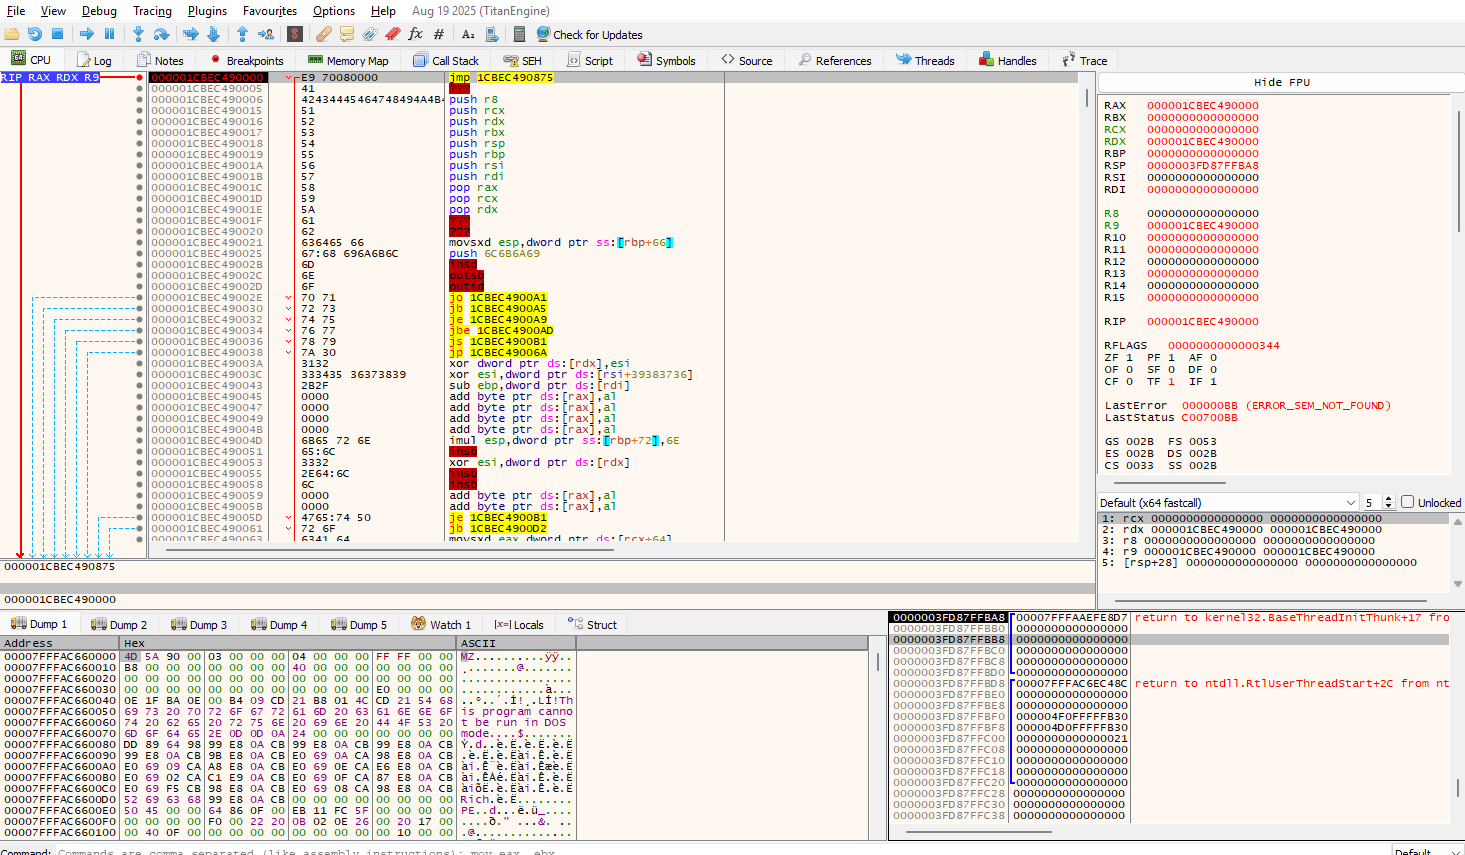The height and width of the screenshot is (855, 1465).
Task: Click the arguments list horizontal scrollbar
Action: (x=1270, y=602)
